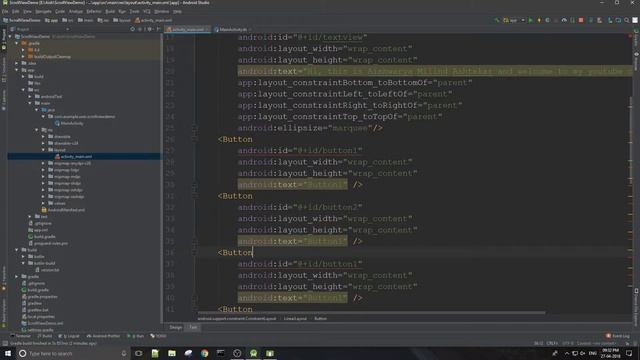Open the Build tool window button
Image resolution: width=640 pixels, height=360 pixels.
[x=45, y=336]
